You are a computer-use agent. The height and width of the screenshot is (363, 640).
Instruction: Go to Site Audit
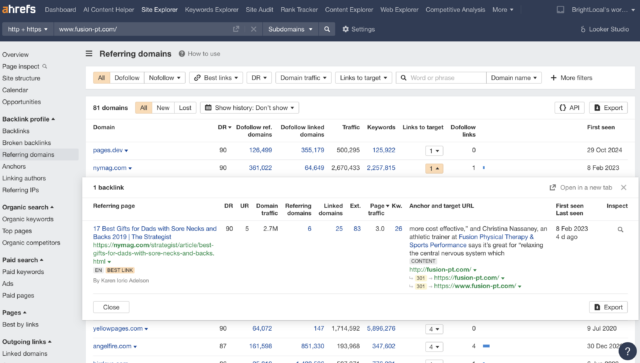pos(259,9)
